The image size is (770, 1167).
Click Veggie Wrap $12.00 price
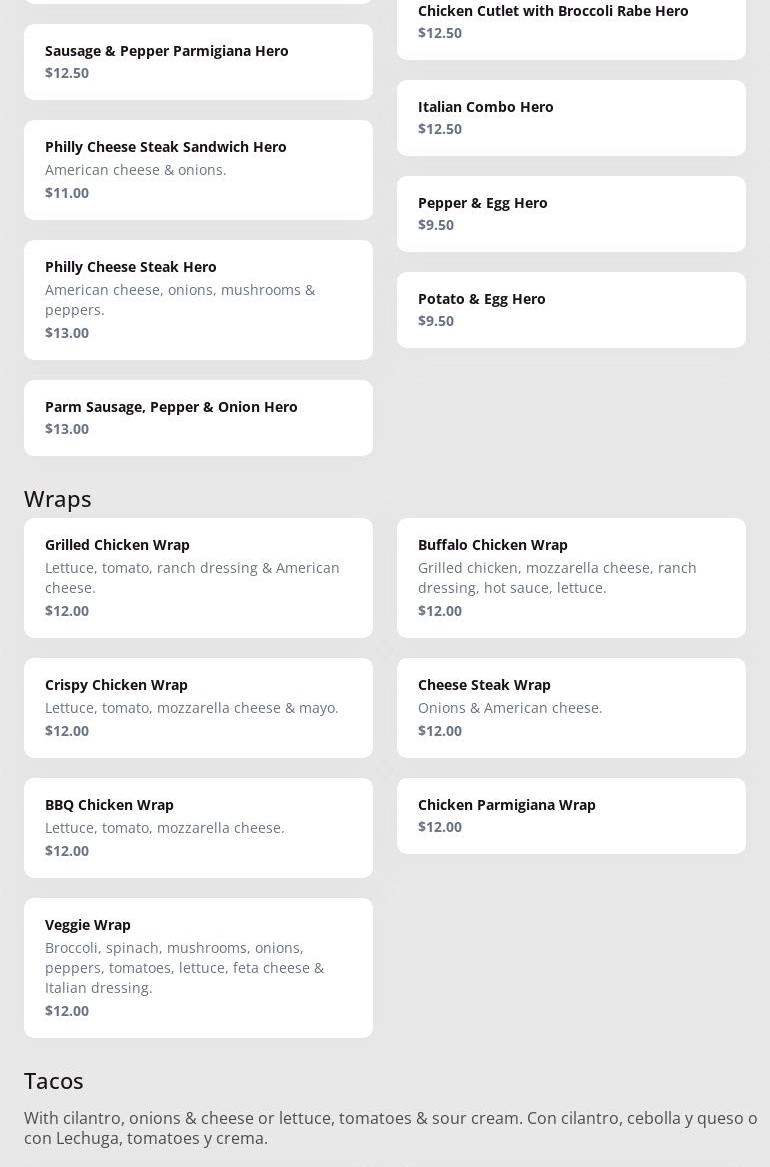67,1011
